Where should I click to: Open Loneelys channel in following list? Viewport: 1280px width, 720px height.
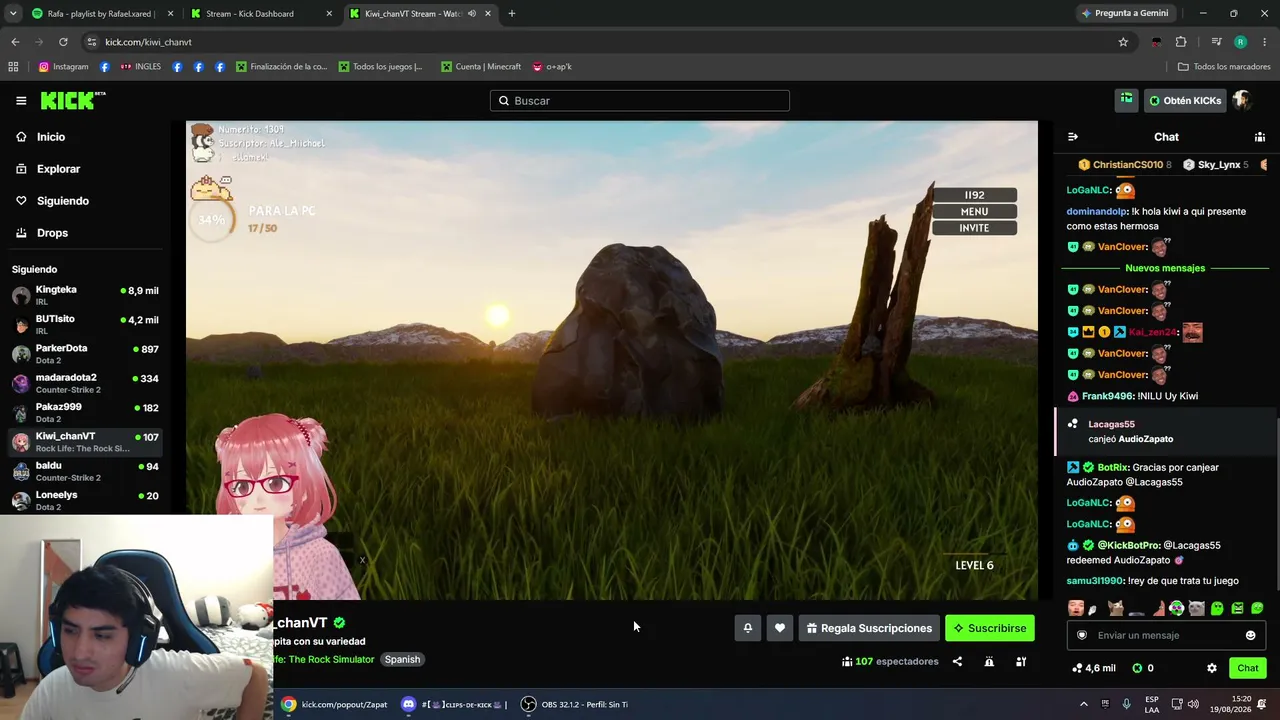(85, 500)
